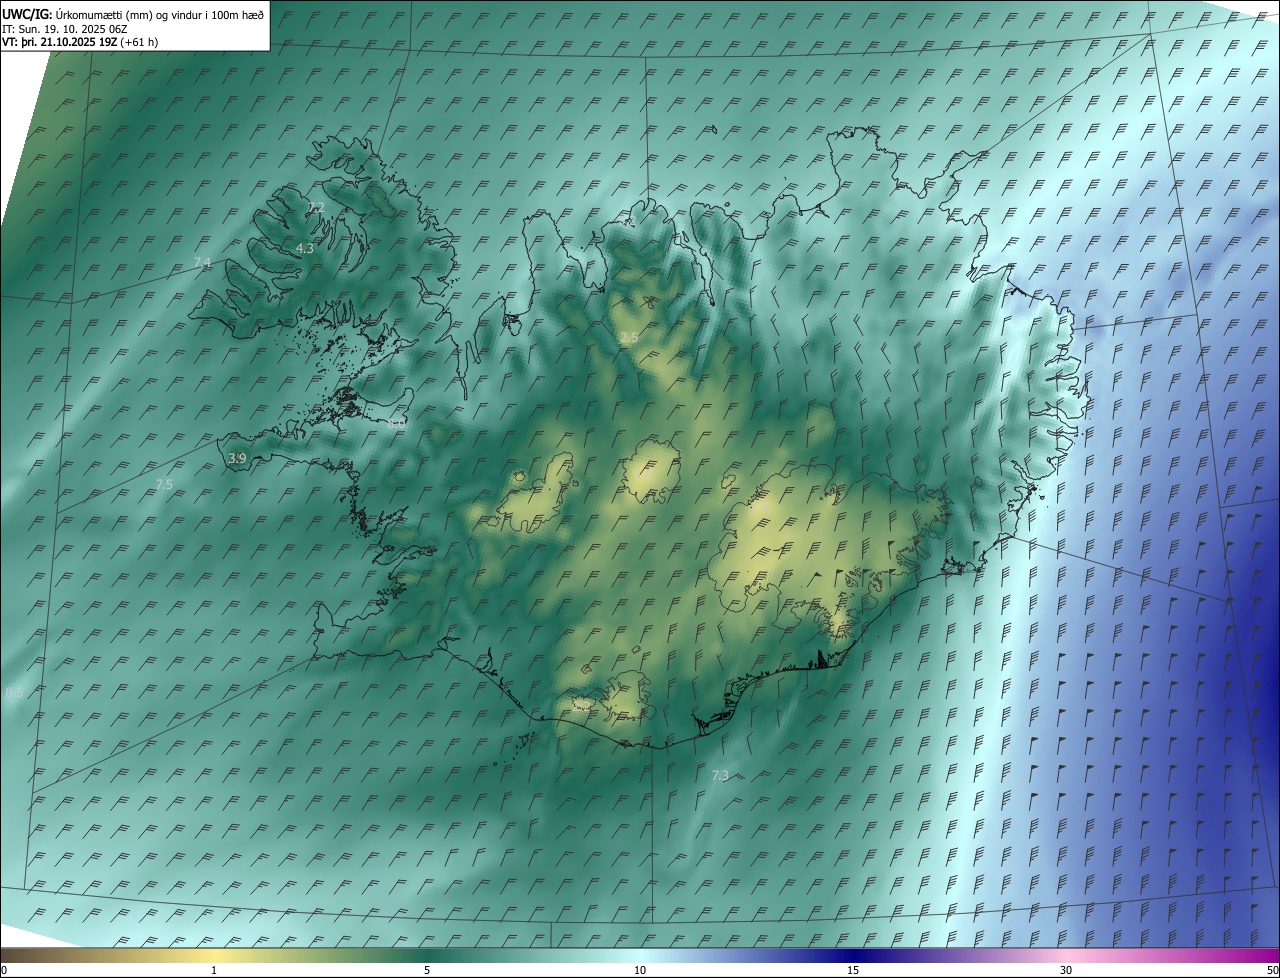Click the 7.4 value label

(202, 263)
